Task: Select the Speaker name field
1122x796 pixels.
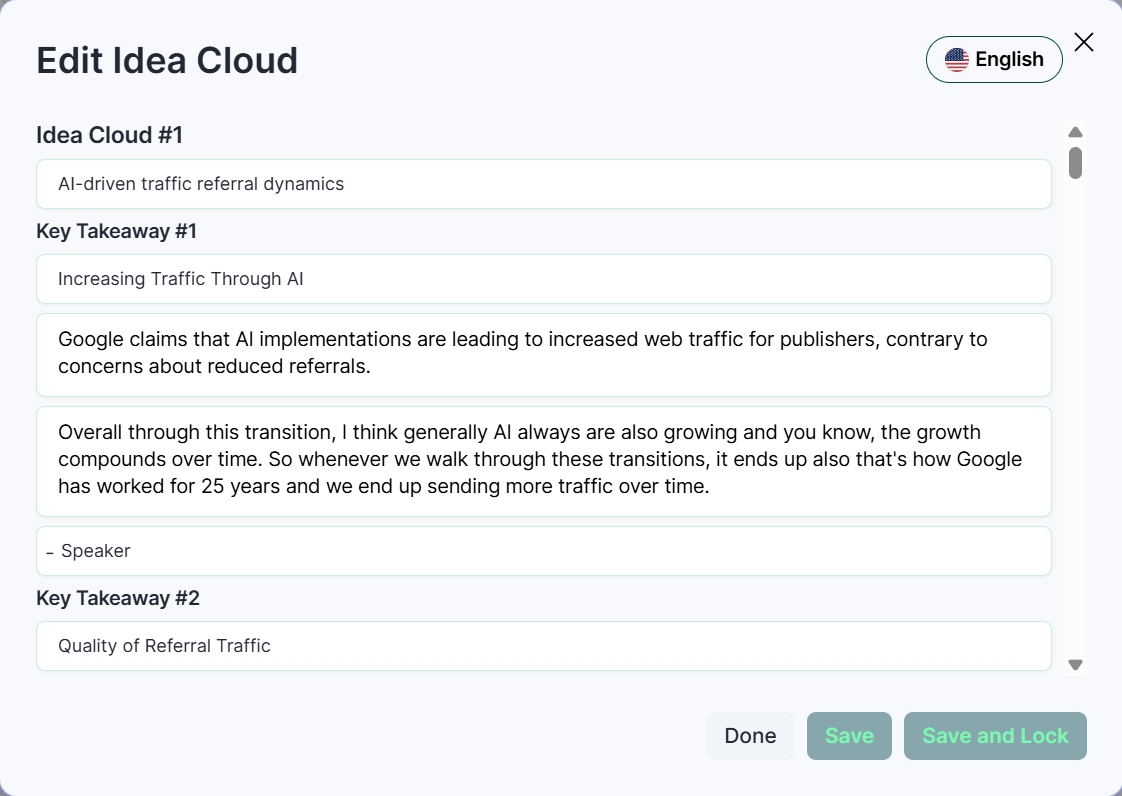Action: click(x=543, y=551)
